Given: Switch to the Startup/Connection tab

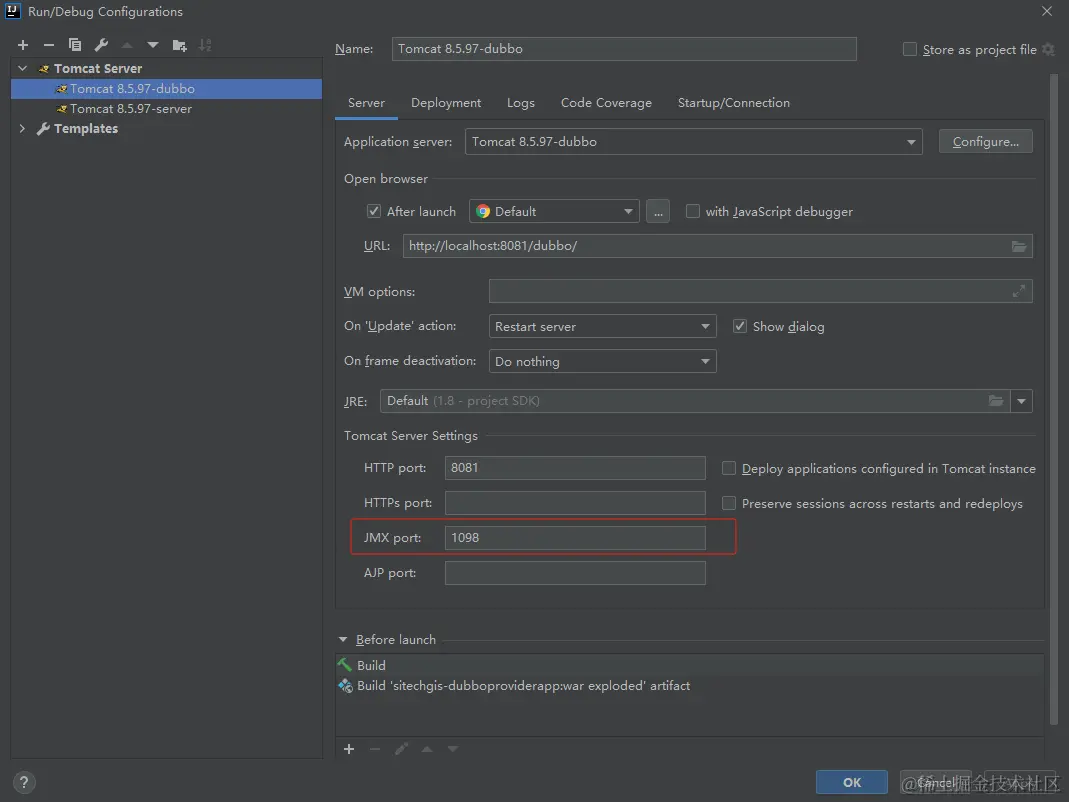Looking at the screenshot, I should click(x=734, y=103).
